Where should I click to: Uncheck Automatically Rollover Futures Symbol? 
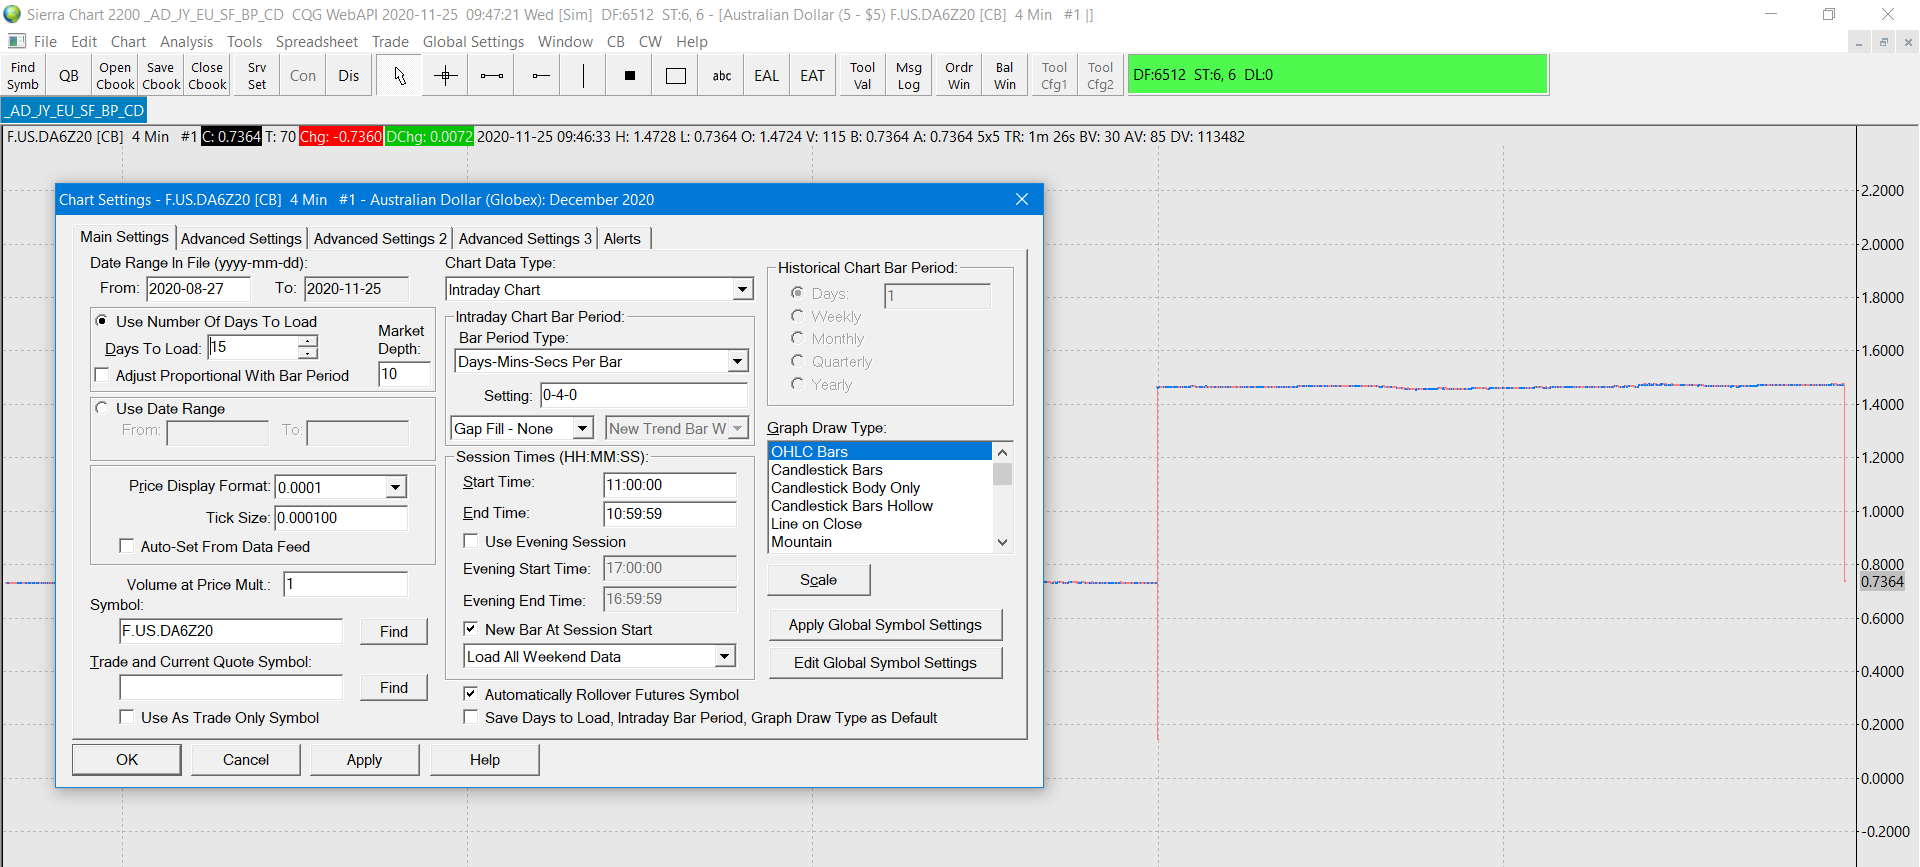pos(471,694)
